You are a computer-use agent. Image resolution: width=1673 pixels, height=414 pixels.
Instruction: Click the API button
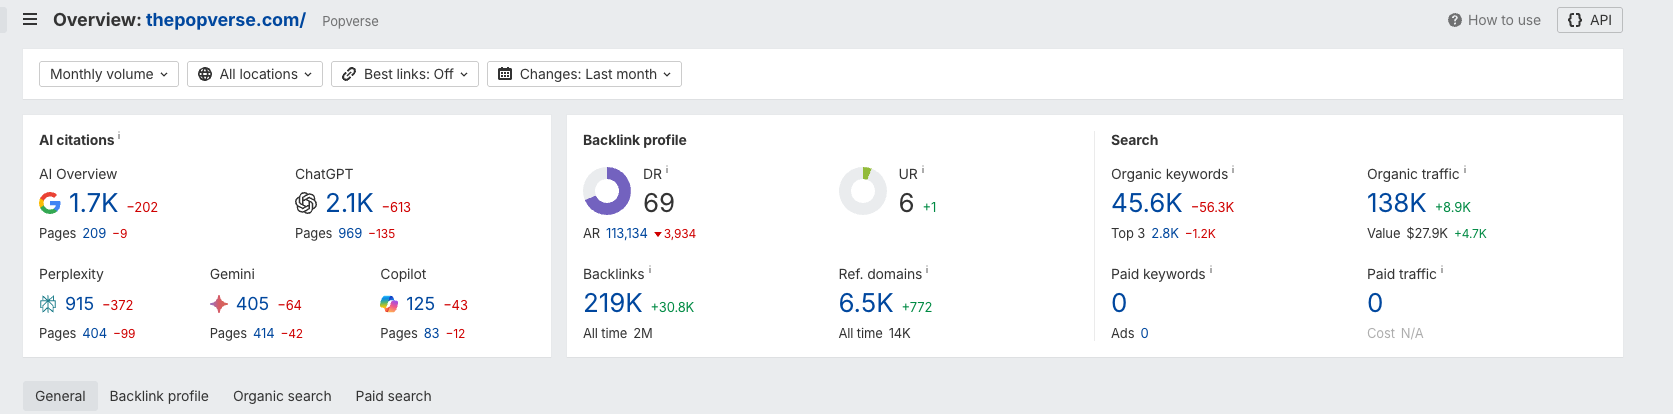click(1590, 20)
